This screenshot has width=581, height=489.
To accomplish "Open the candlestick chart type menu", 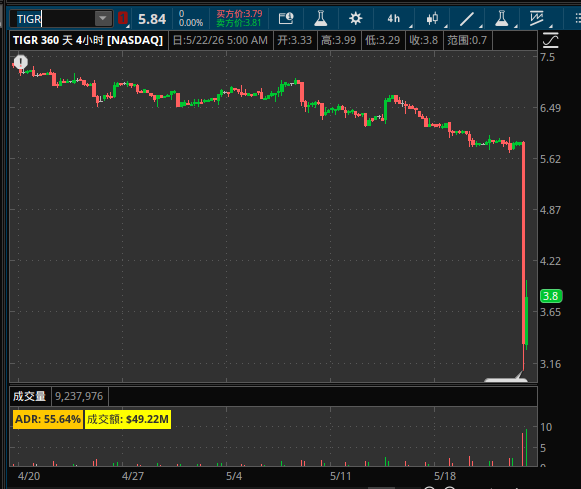I will pyautogui.click(x=432, y=18).
